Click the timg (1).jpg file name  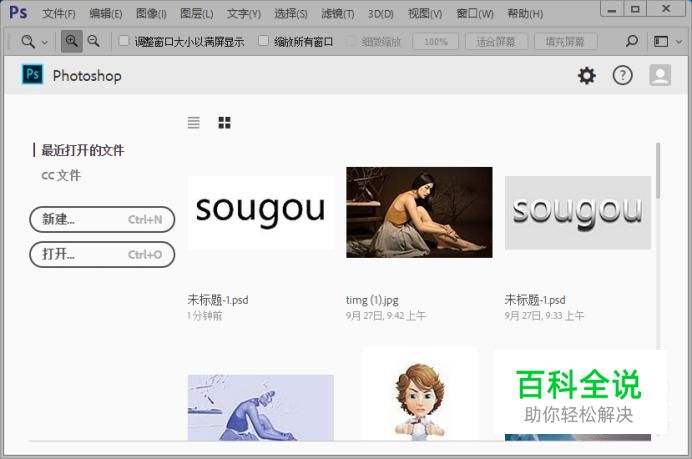click(x=372, y=300)
